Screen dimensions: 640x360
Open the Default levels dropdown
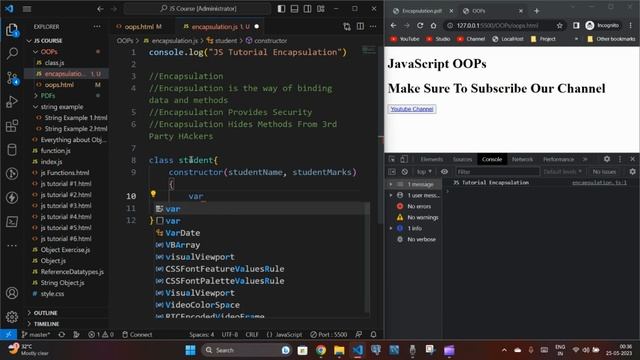[x=562, y=172]
